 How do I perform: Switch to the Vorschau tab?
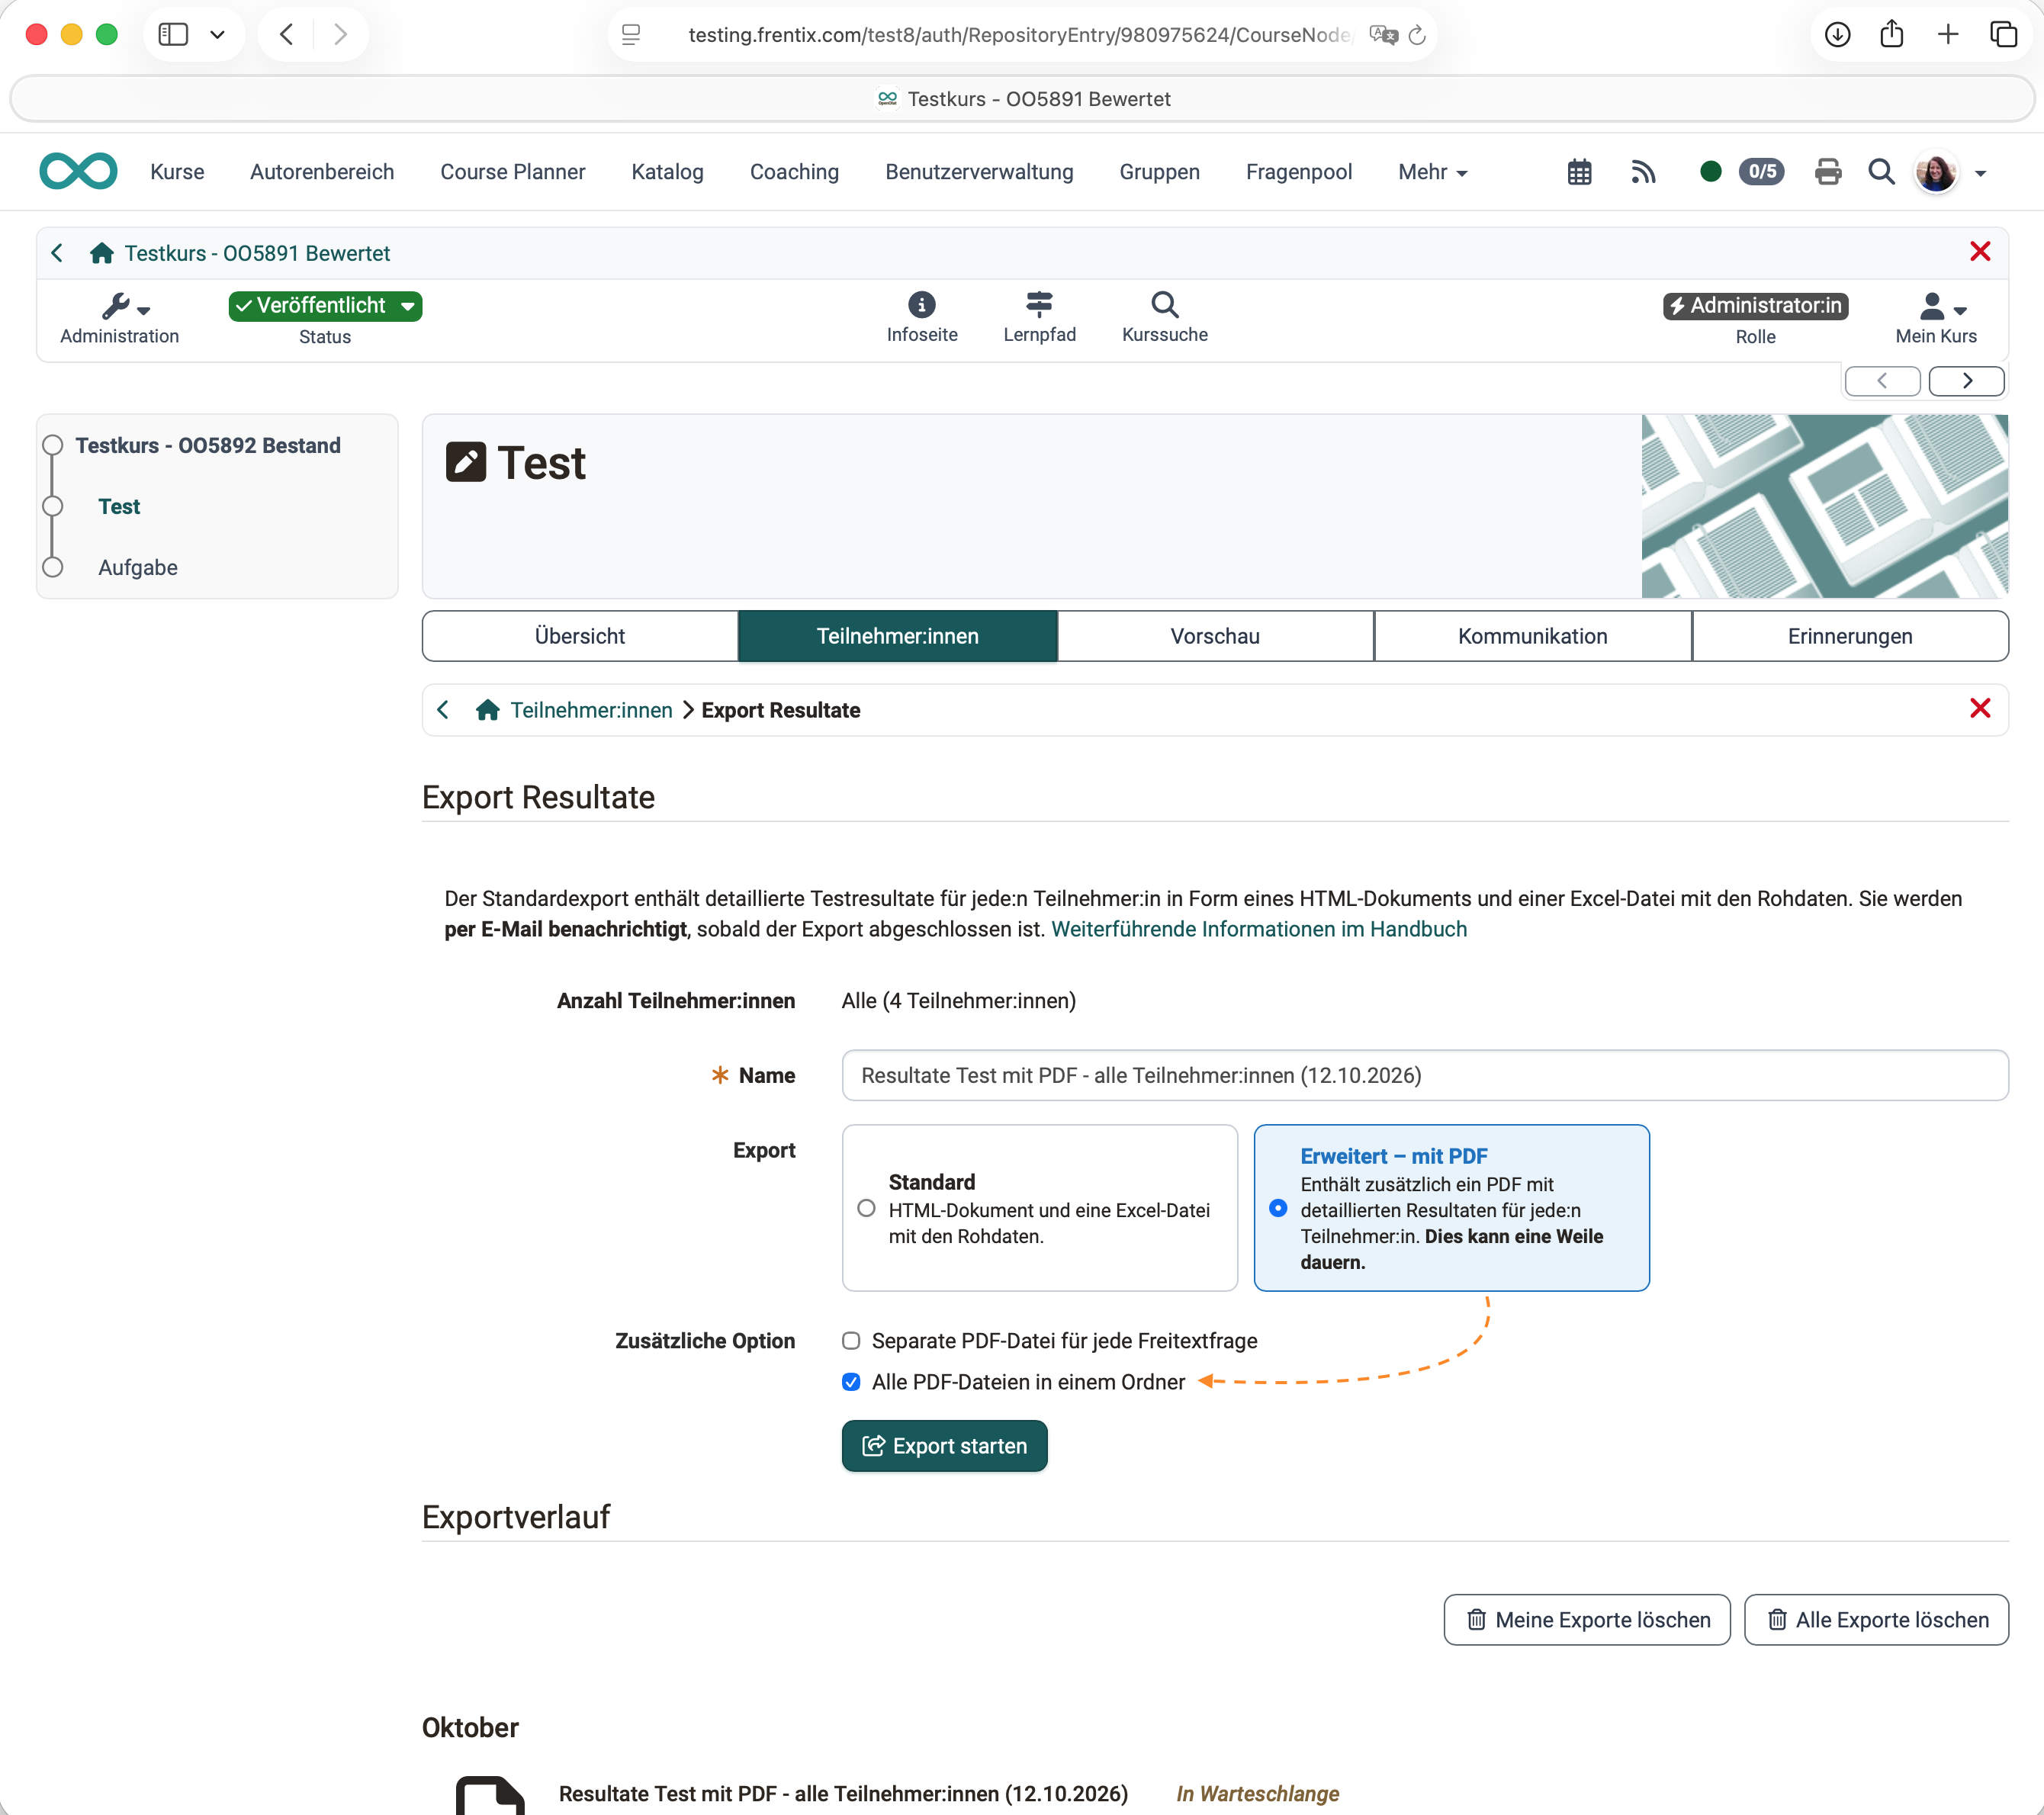1215,636
